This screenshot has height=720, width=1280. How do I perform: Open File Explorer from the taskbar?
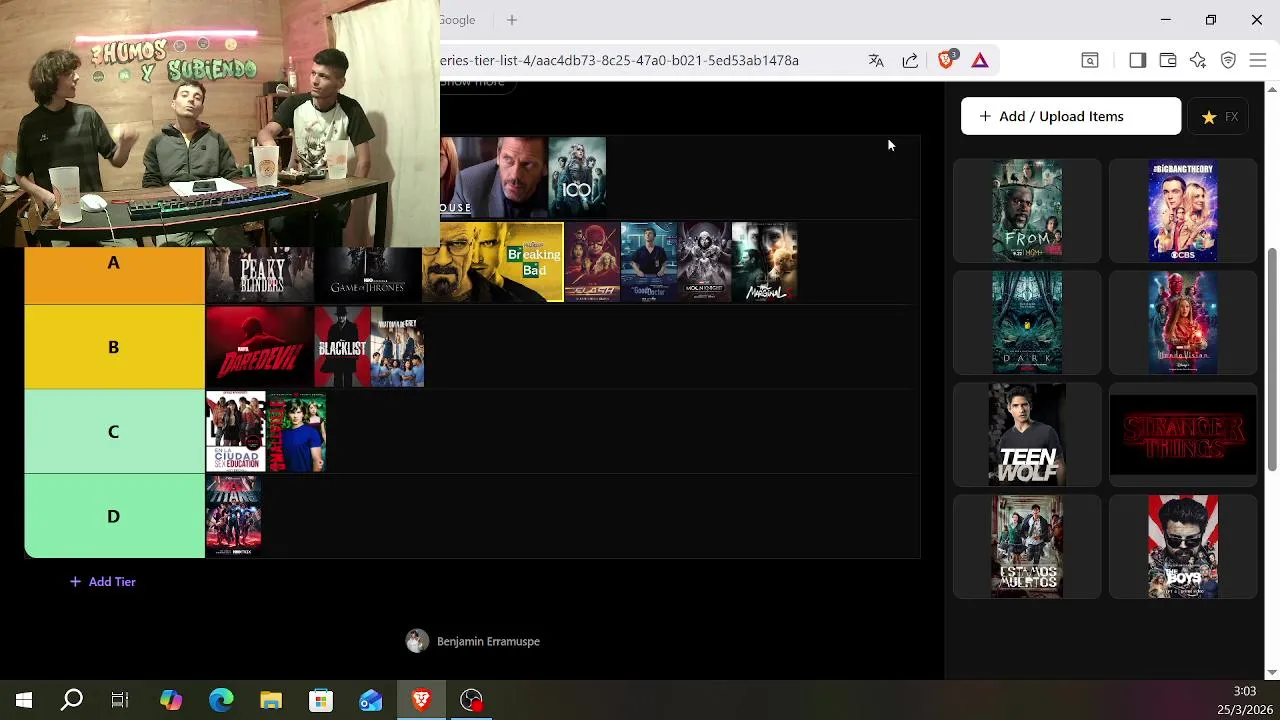tap(271, 700)
